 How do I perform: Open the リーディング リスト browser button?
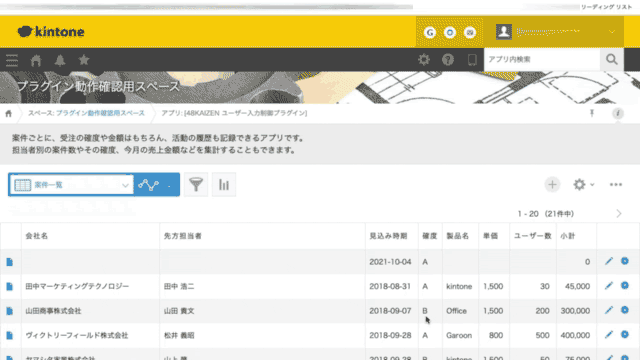pyautogui.click(x=606, y=7)
